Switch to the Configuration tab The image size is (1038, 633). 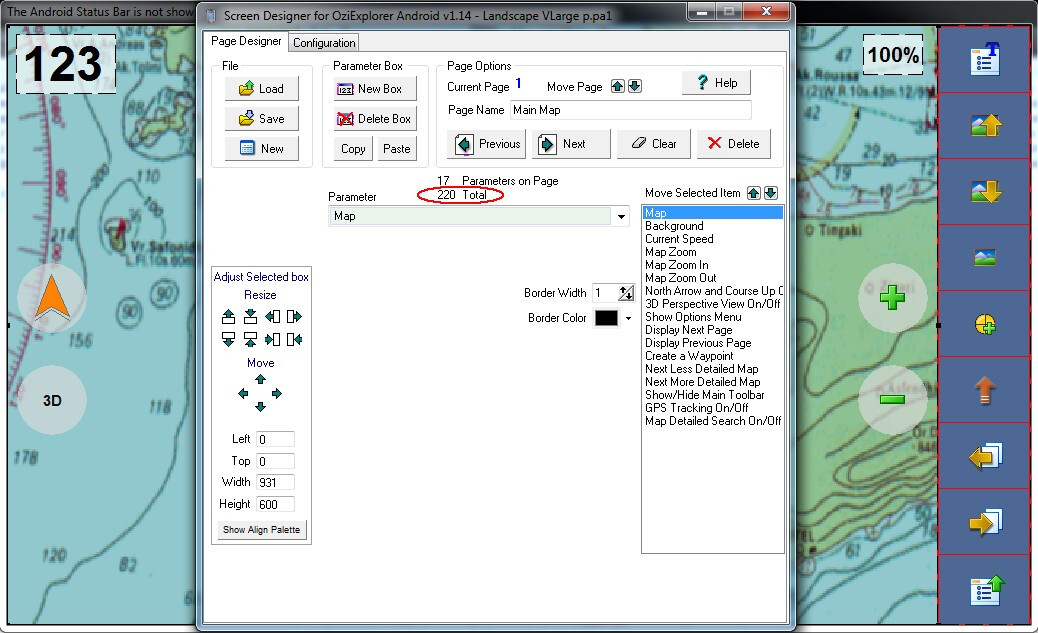324,43
